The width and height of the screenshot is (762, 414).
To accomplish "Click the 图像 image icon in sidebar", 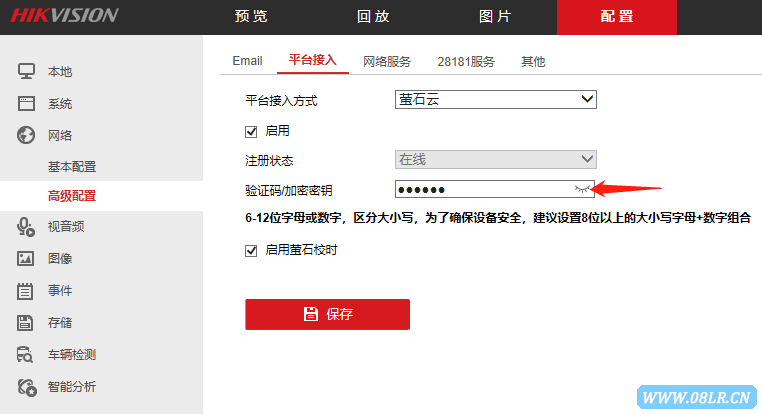I will (27, 259).
